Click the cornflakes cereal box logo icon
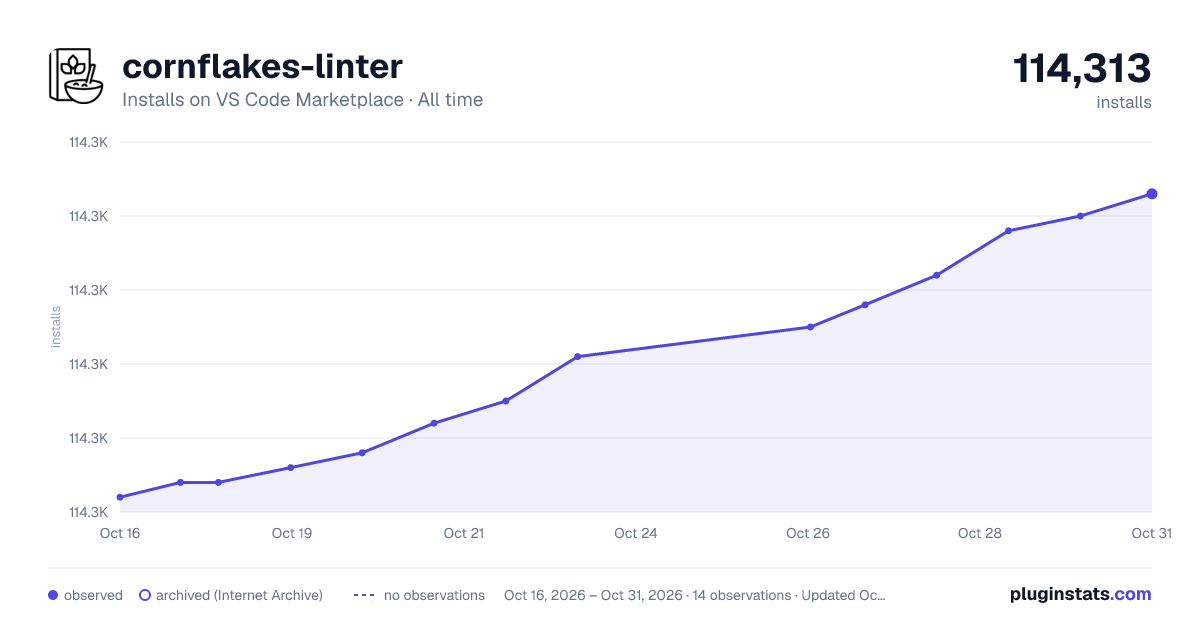1200x630 pixels. pyautogui.click(x=76, y=75)
